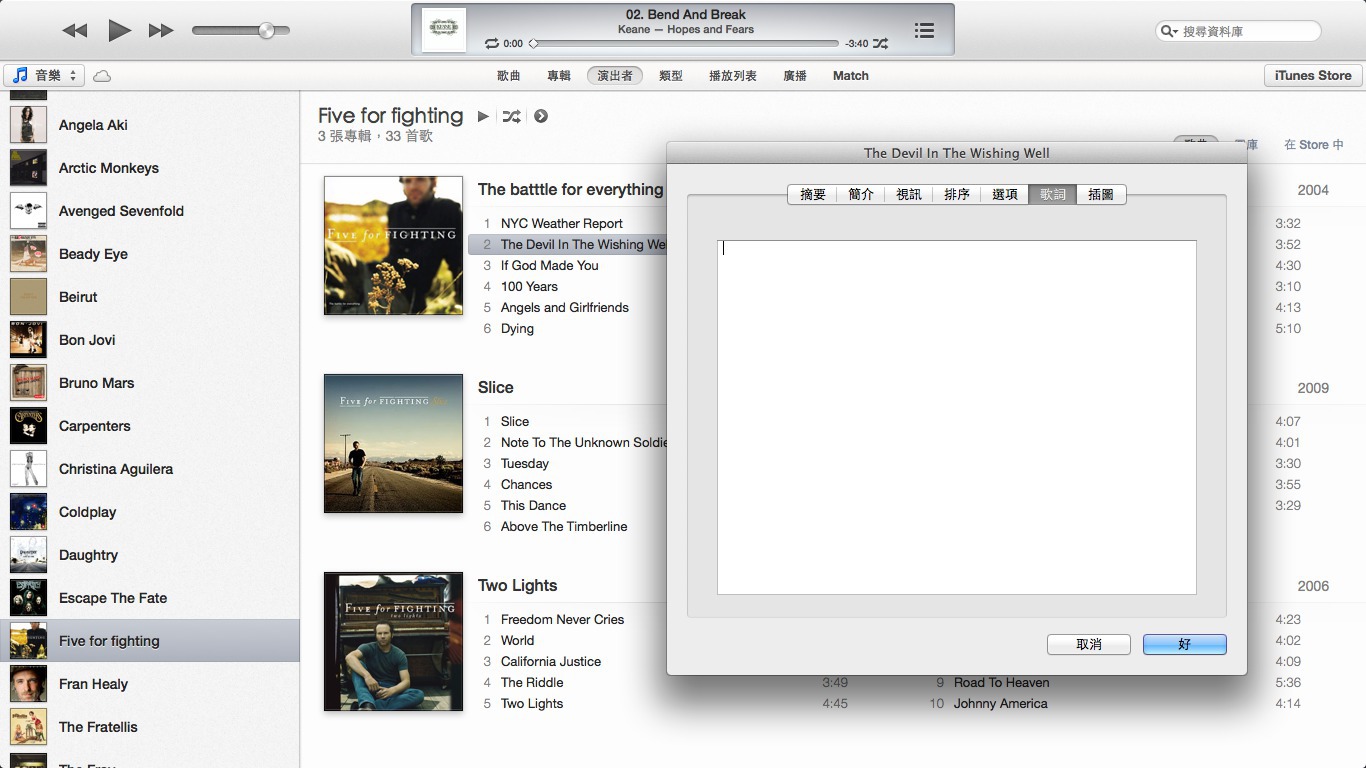Click the playback progress bar

[685, 44]
